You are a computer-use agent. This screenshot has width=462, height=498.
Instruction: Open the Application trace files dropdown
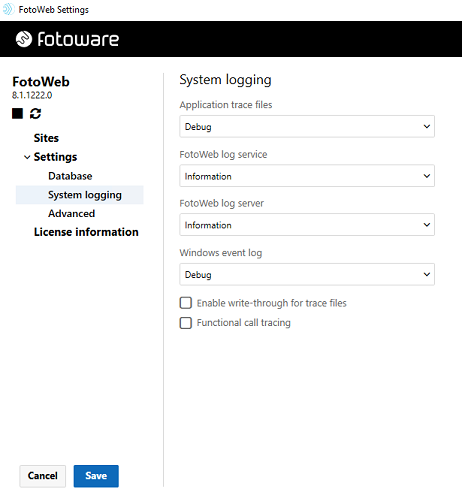(307, 126)
